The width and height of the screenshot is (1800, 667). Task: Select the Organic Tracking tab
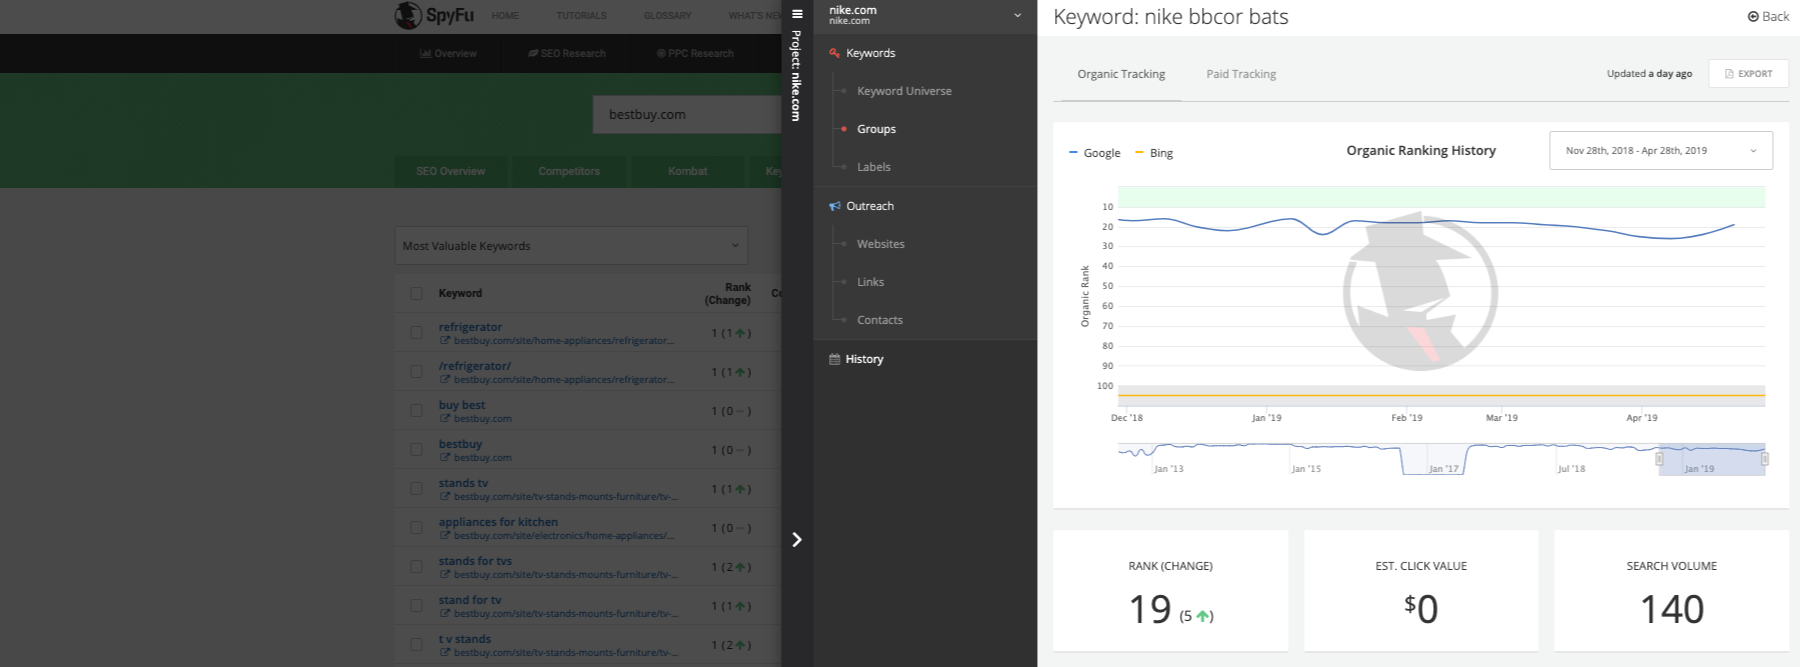(x=1120, y=74)
